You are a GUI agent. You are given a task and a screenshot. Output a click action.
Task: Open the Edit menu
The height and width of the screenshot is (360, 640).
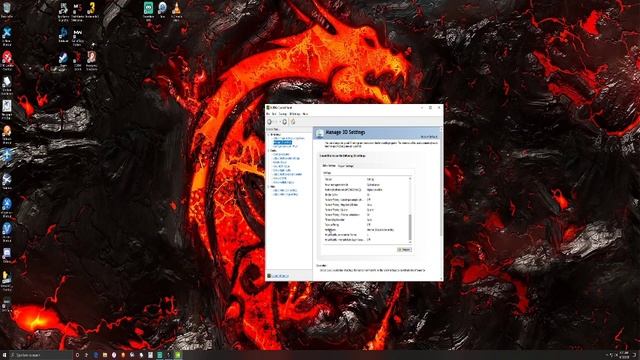click(274, 114)
